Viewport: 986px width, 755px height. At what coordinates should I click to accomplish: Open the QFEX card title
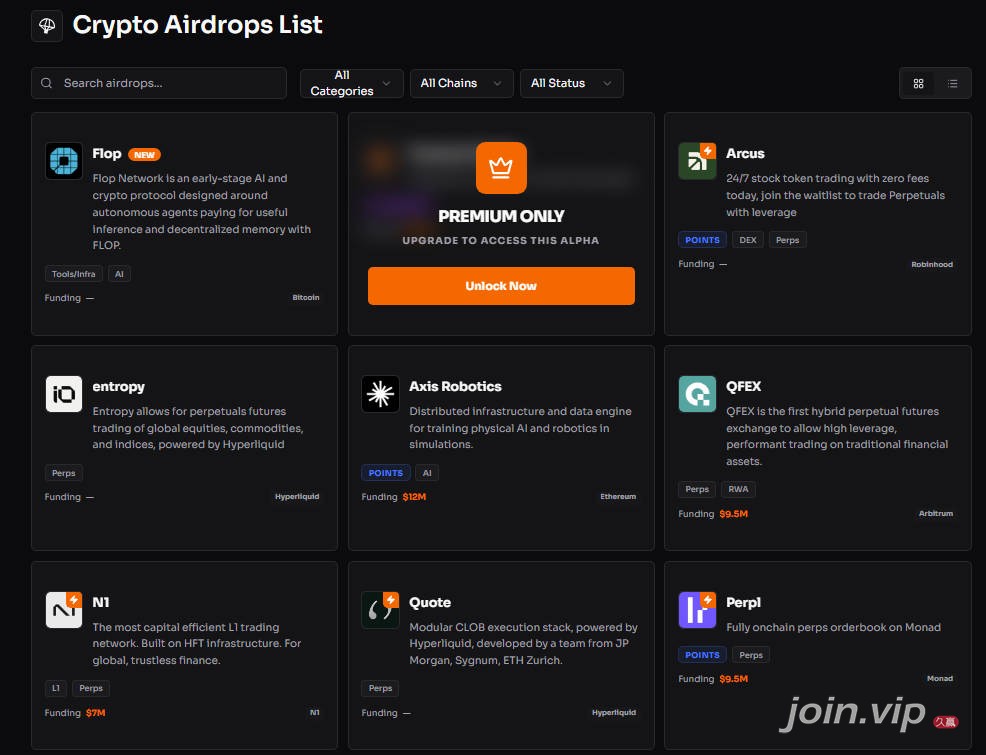click(x=743, y=387)
